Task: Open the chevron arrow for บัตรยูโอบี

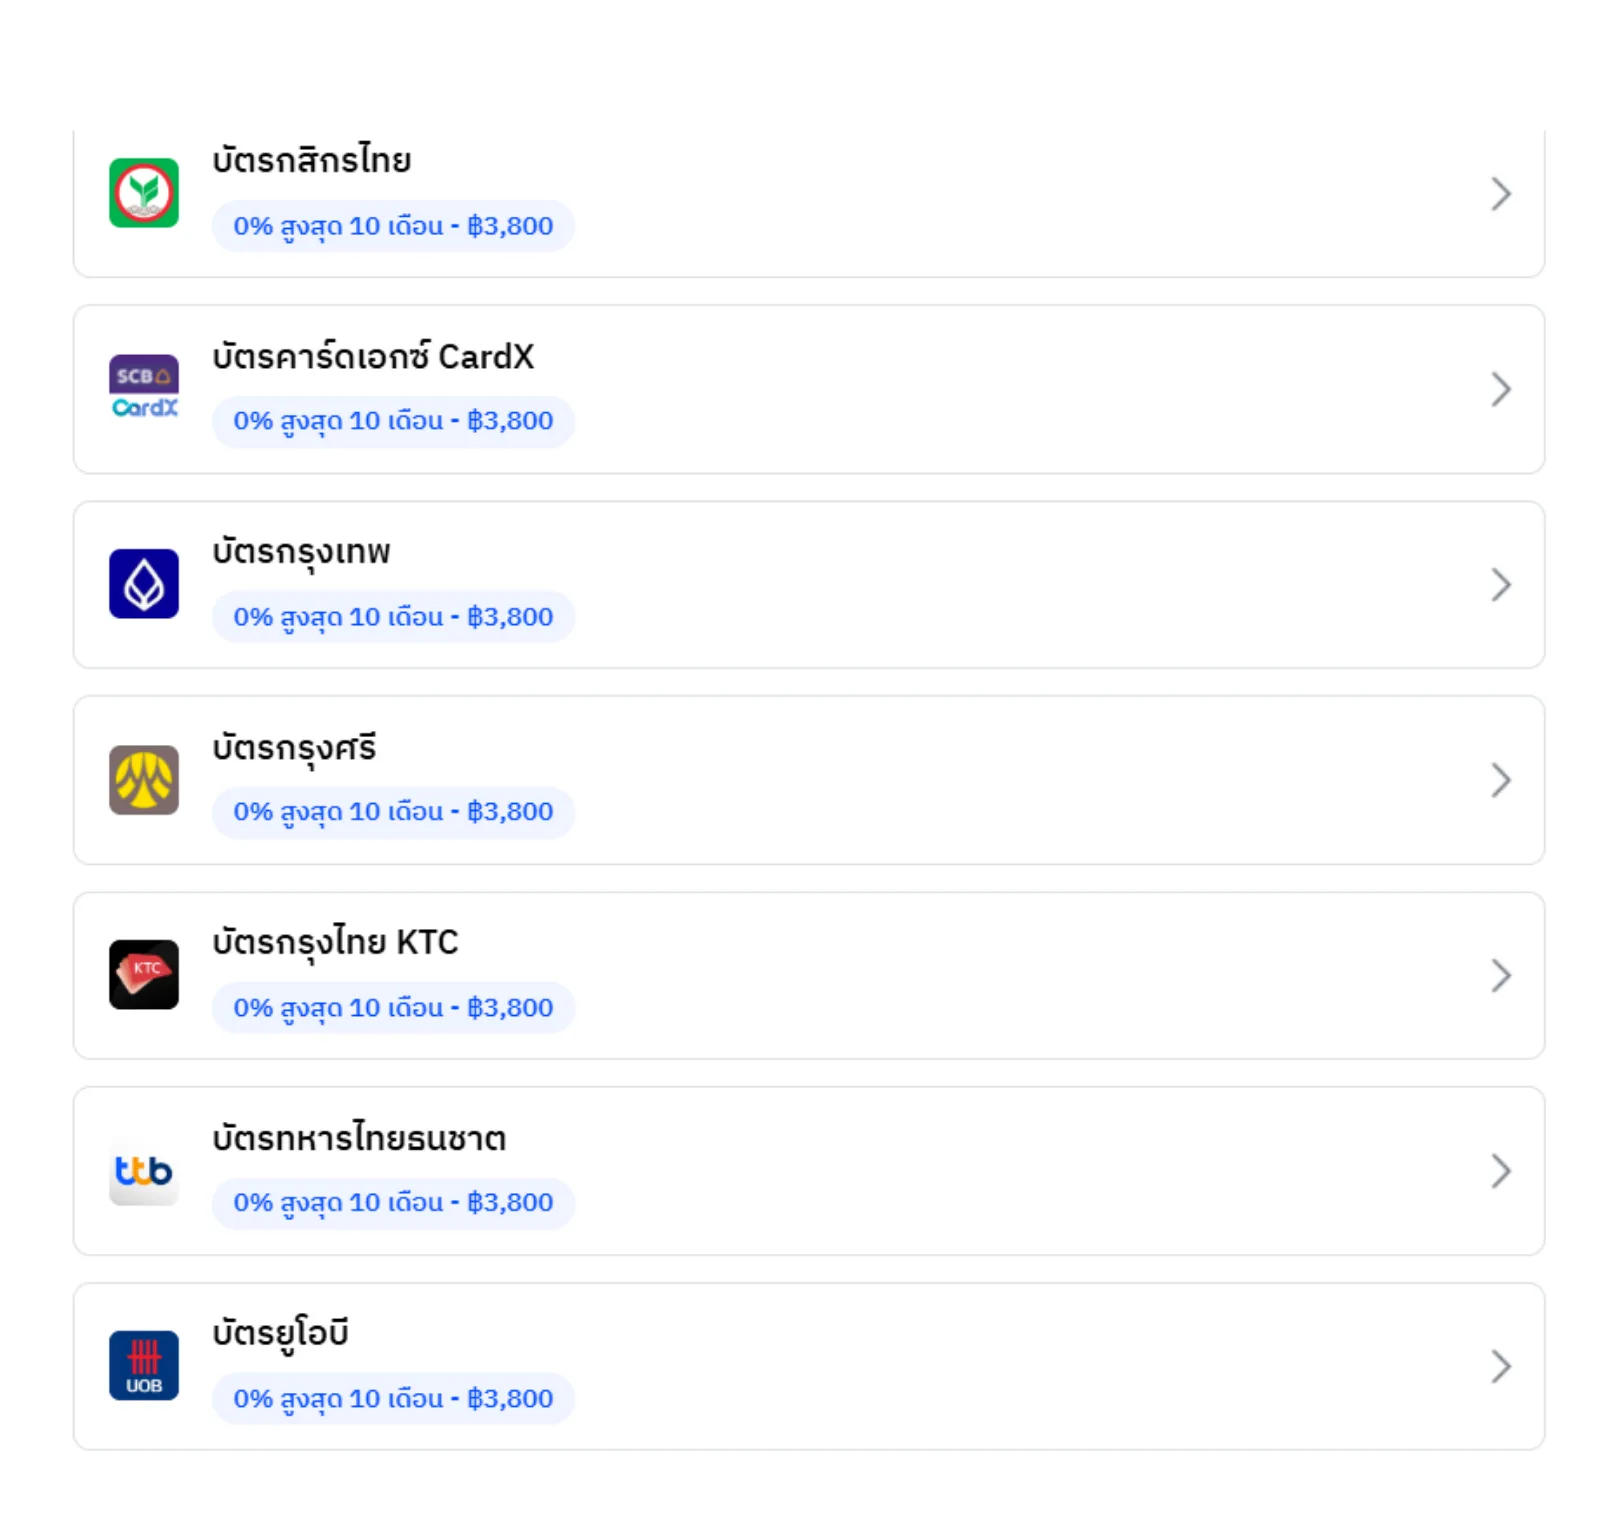Action: [1500, 1367]
